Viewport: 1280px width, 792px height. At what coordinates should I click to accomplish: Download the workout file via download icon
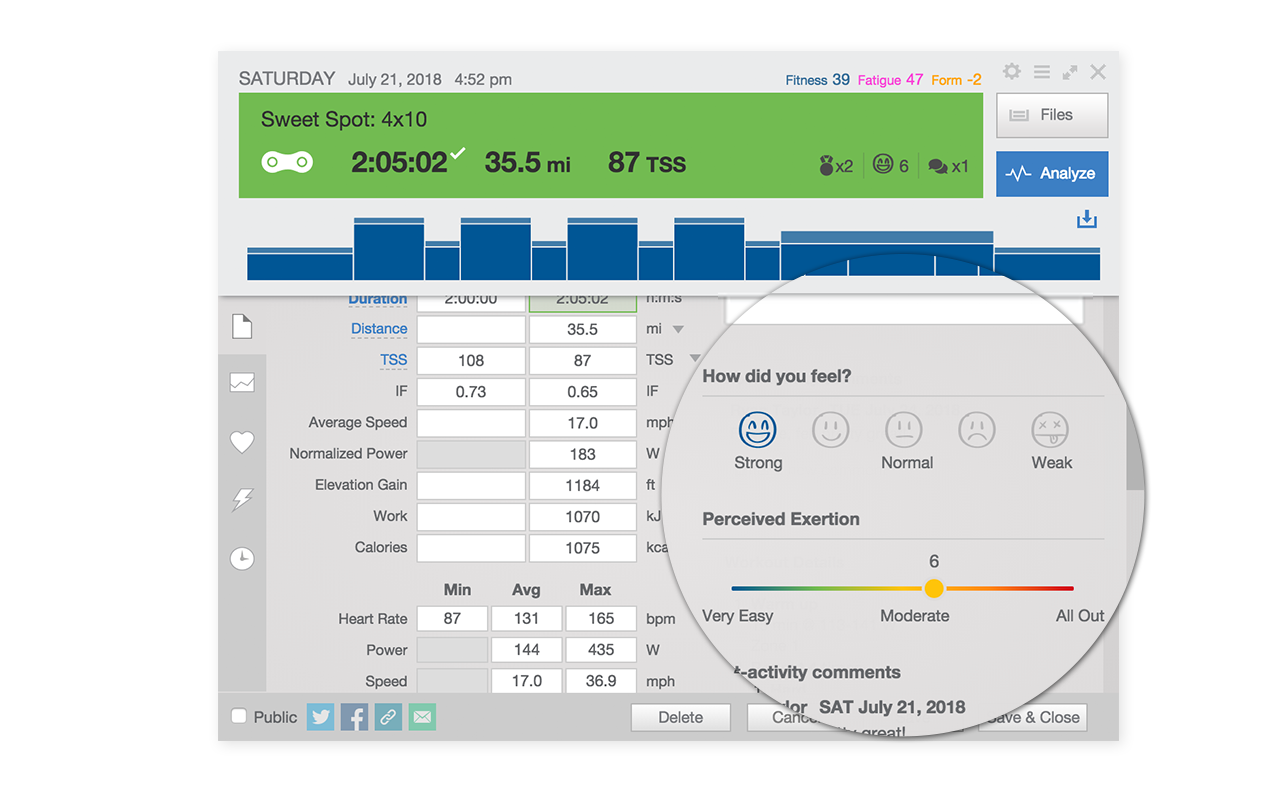(1087, 219)
